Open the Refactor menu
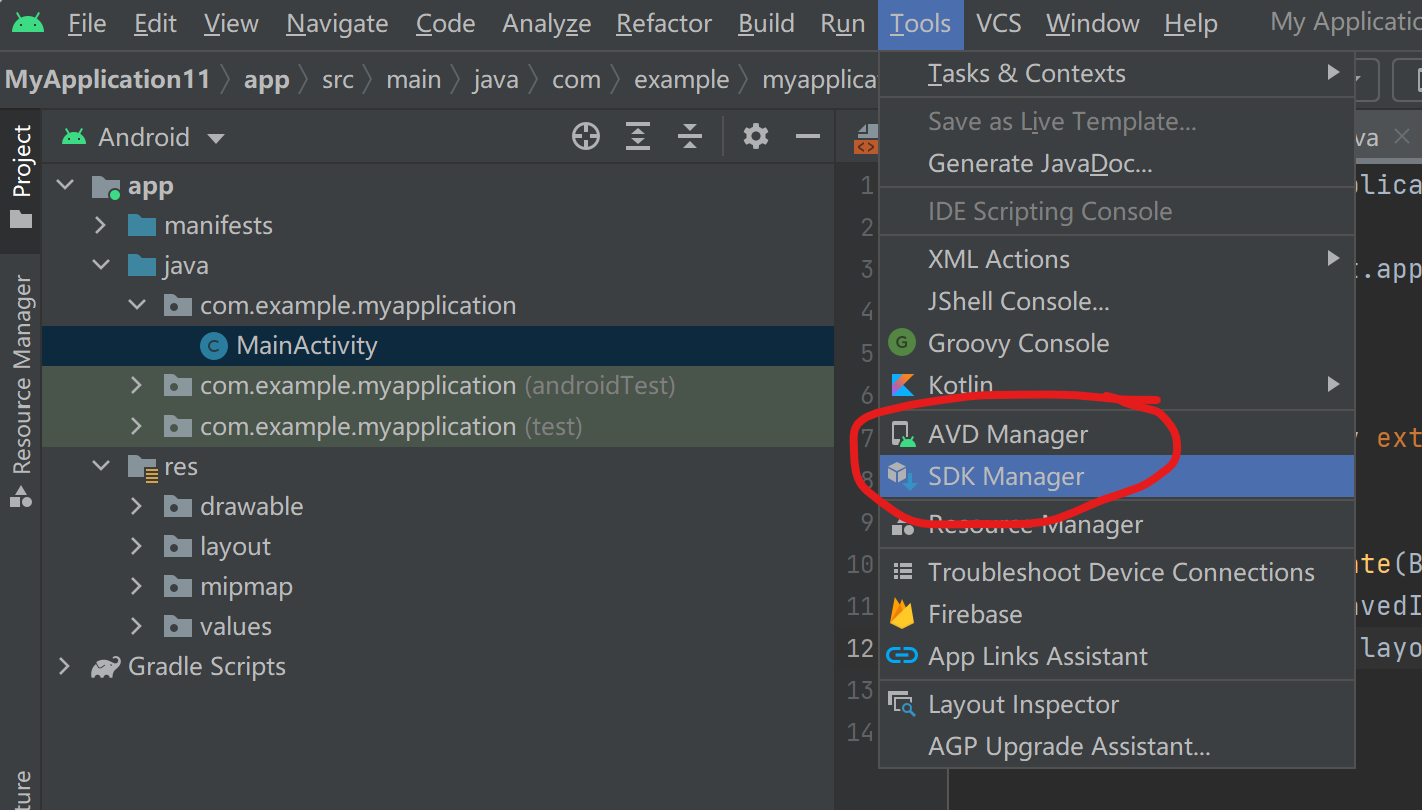The height and width of the screenshot is (810, 1422). 664,24
